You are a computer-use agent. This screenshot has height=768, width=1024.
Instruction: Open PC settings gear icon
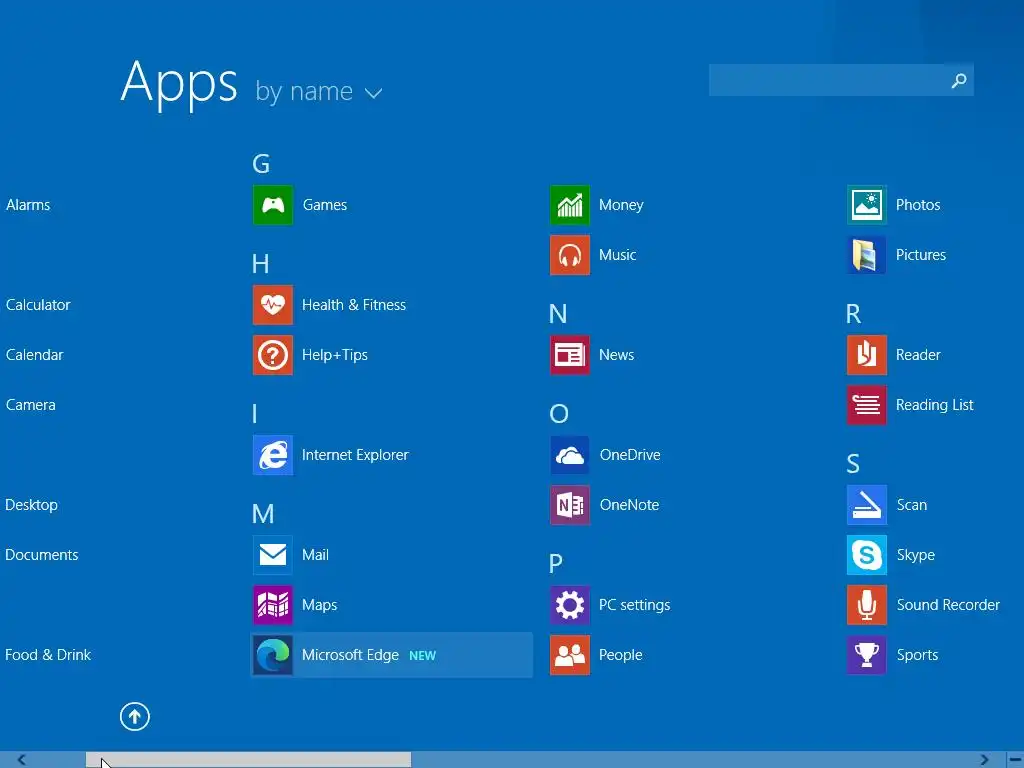(x=569, y=605)
